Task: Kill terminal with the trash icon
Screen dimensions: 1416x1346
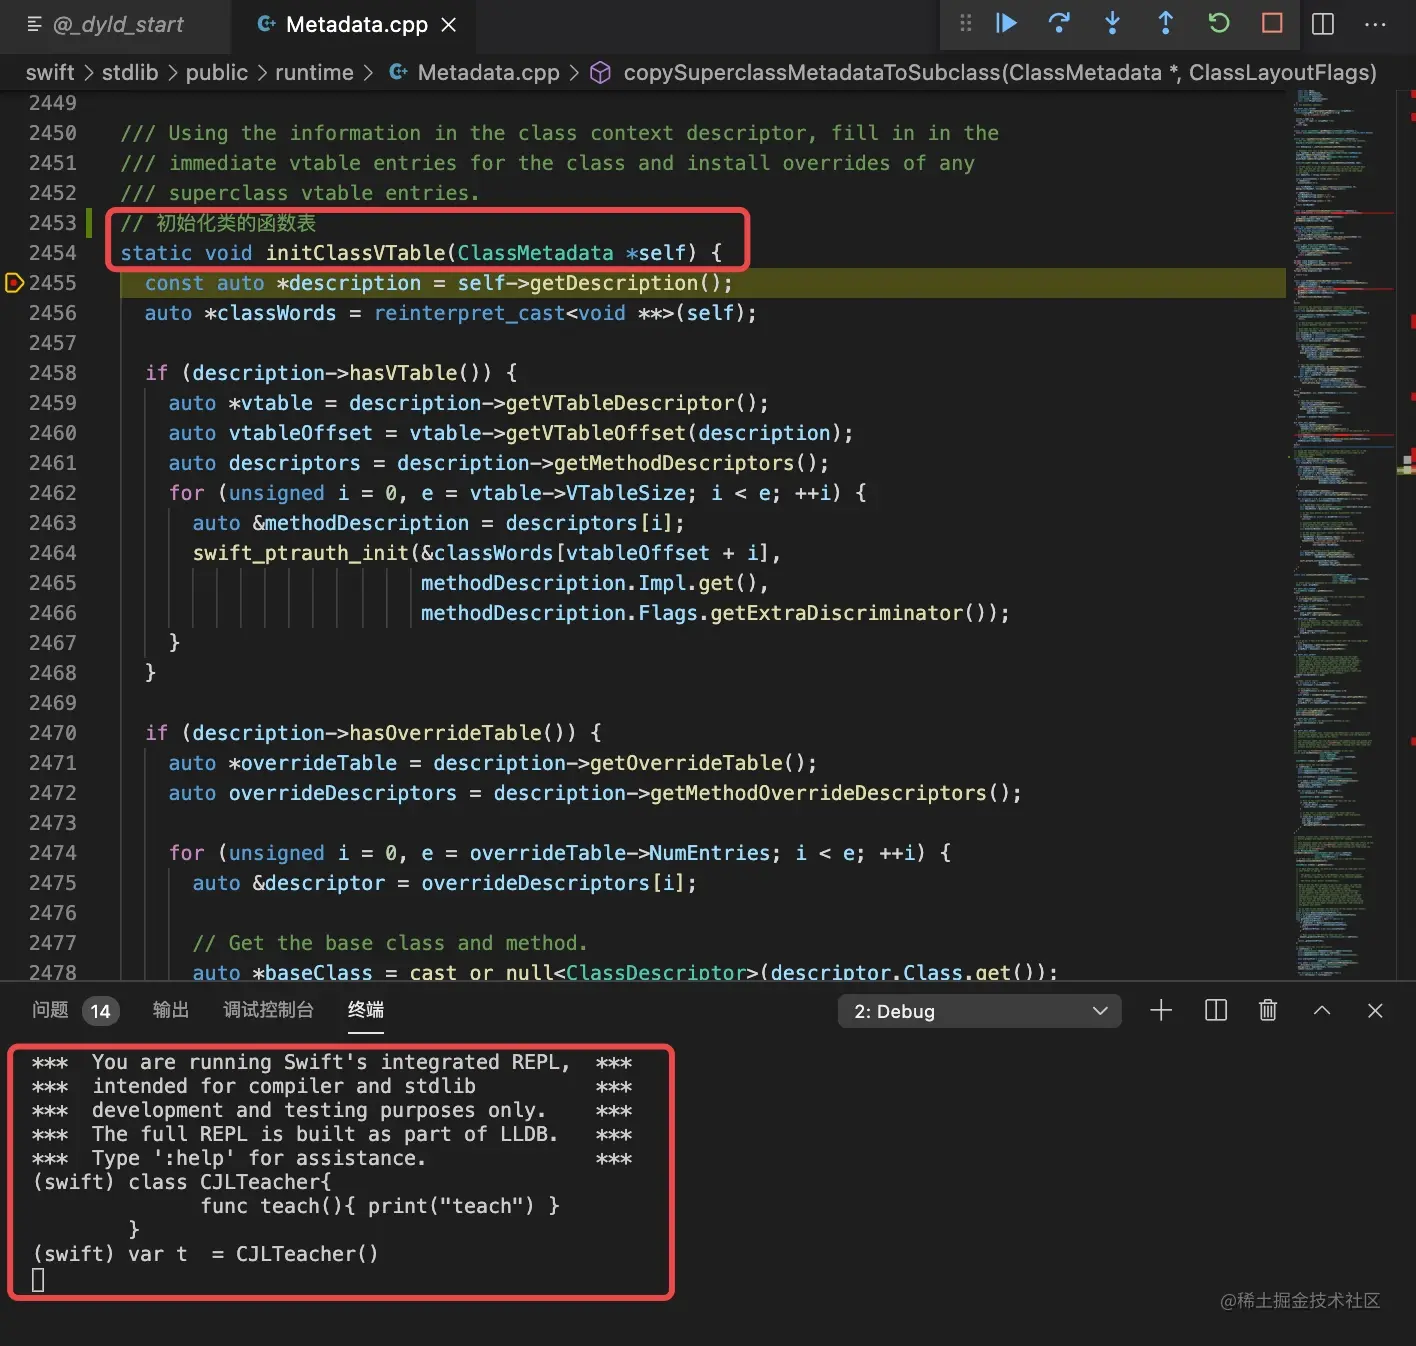Action: point(1268,1011)
